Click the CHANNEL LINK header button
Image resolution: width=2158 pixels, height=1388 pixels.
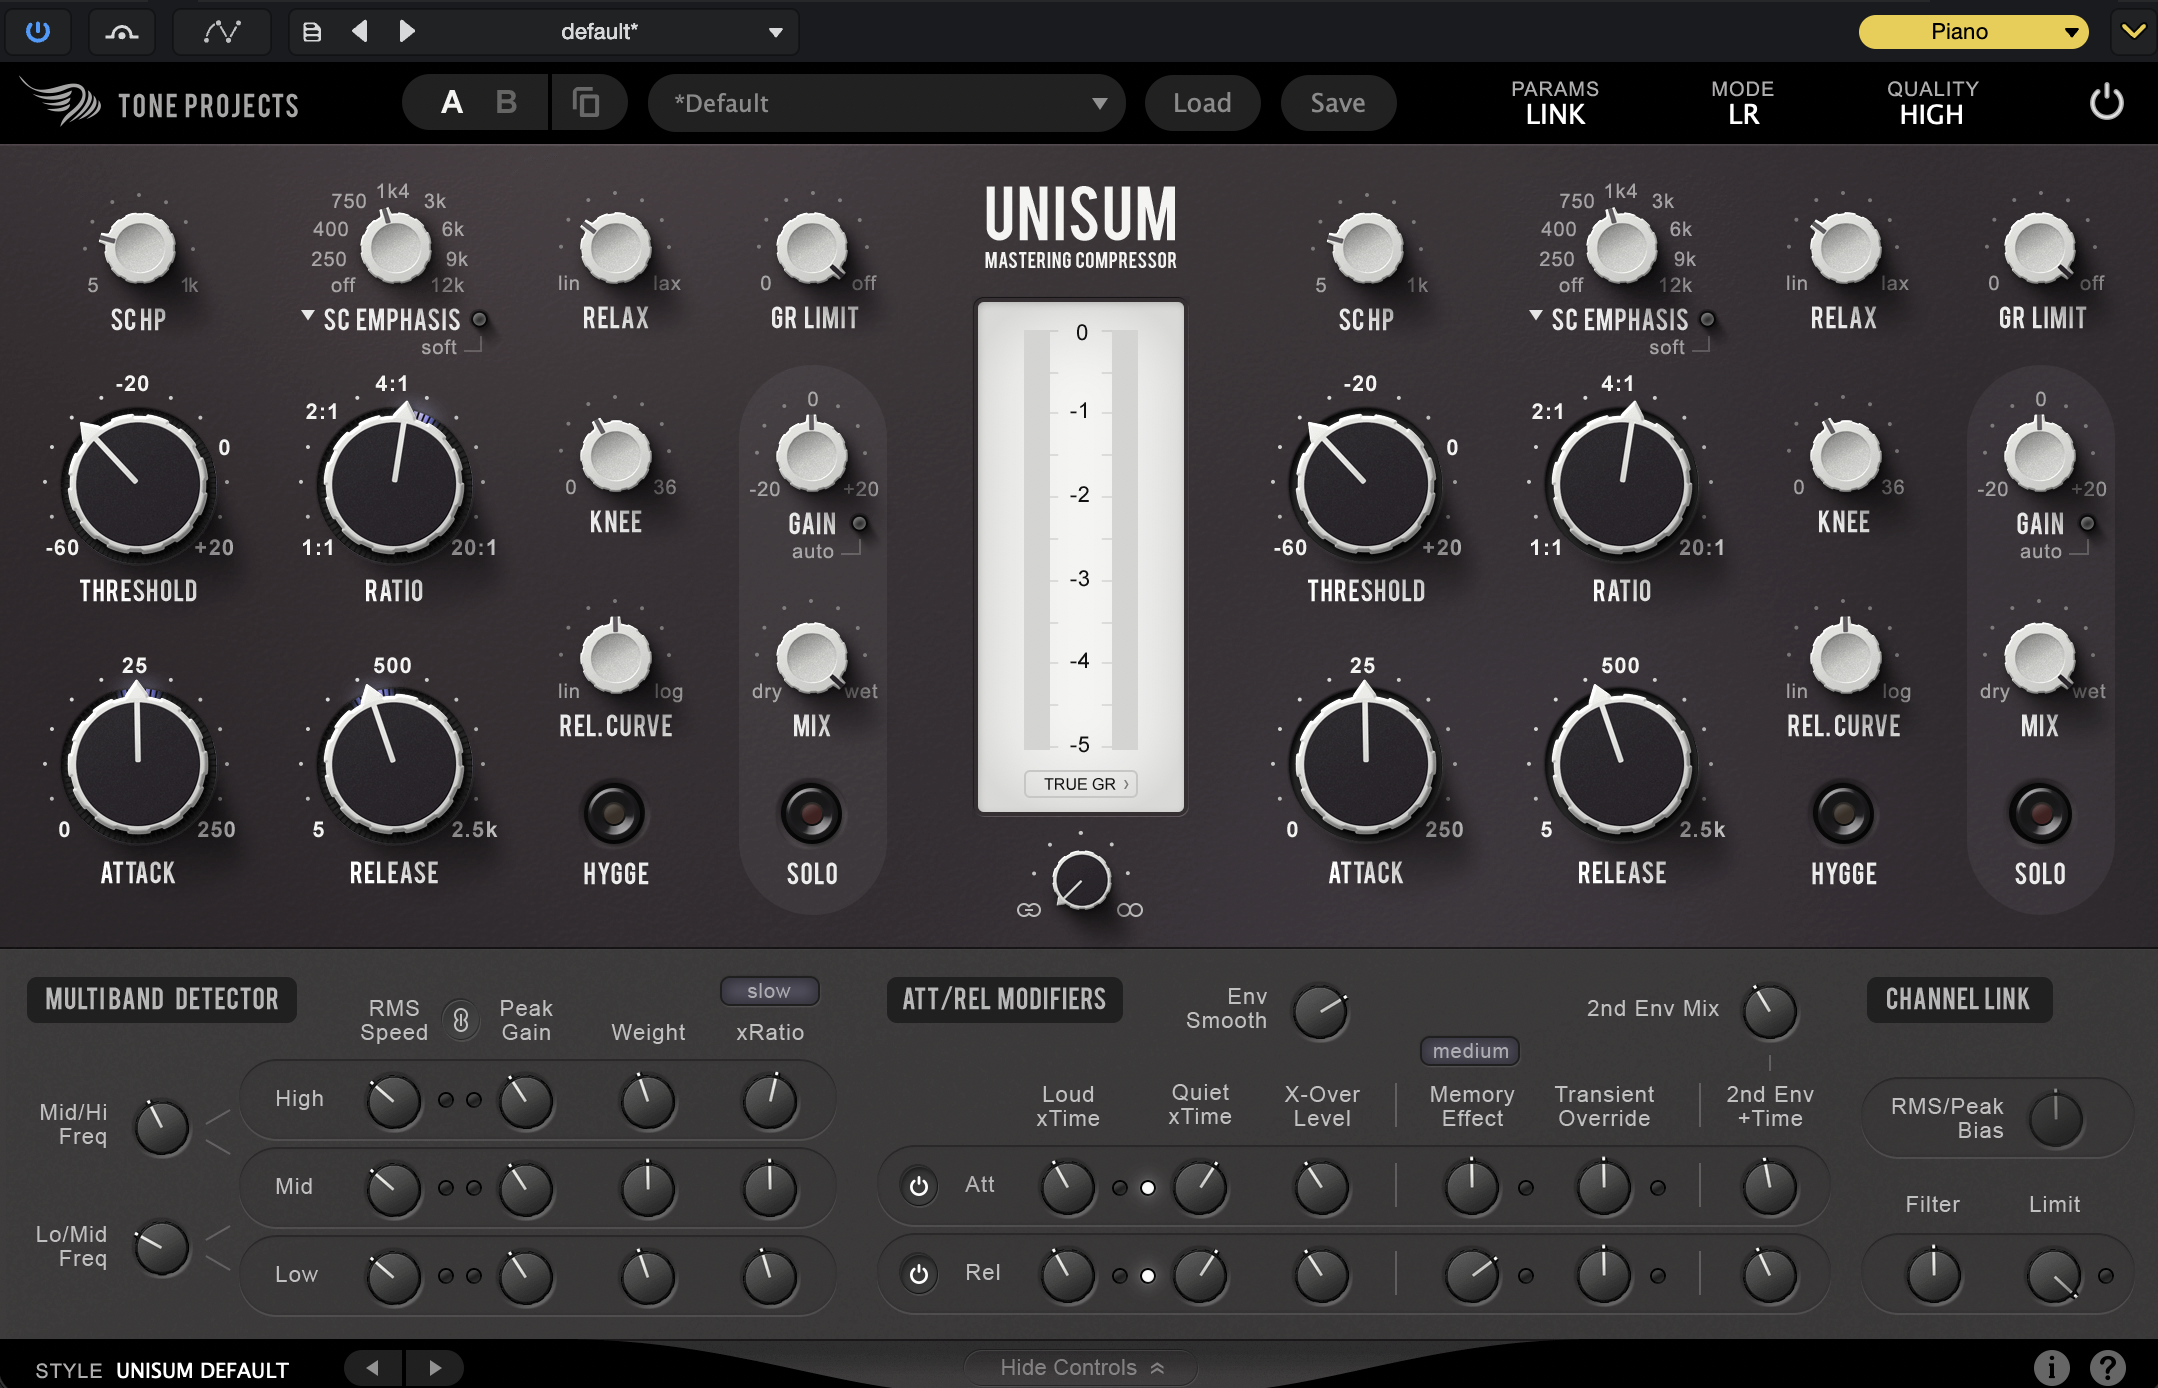click(x=1958, y=999)
